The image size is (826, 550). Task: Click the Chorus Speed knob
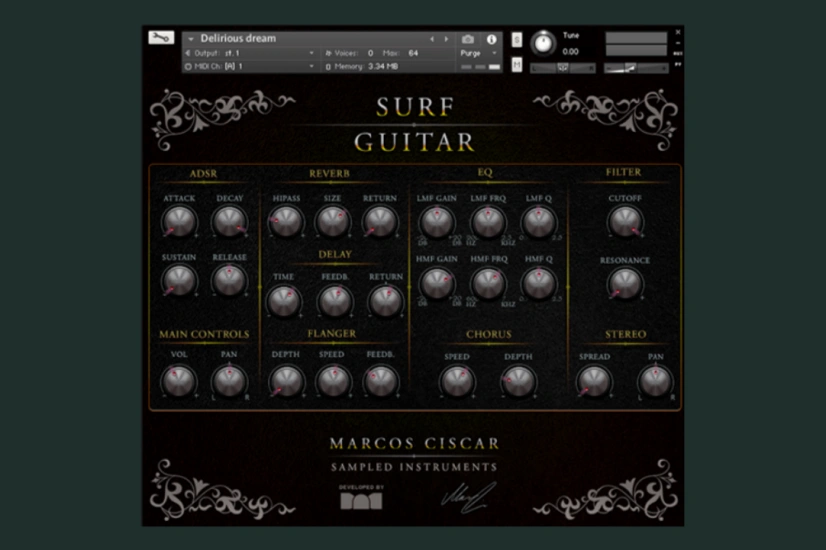(457, 381)
